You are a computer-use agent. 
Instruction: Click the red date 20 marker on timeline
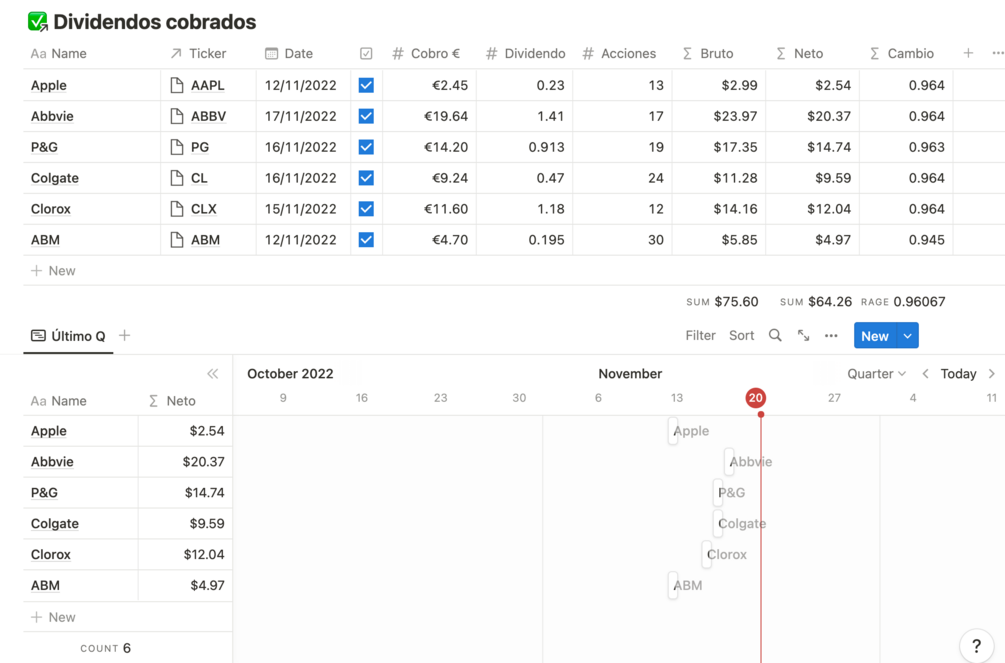pyautogui.click(x=756, y=397)
